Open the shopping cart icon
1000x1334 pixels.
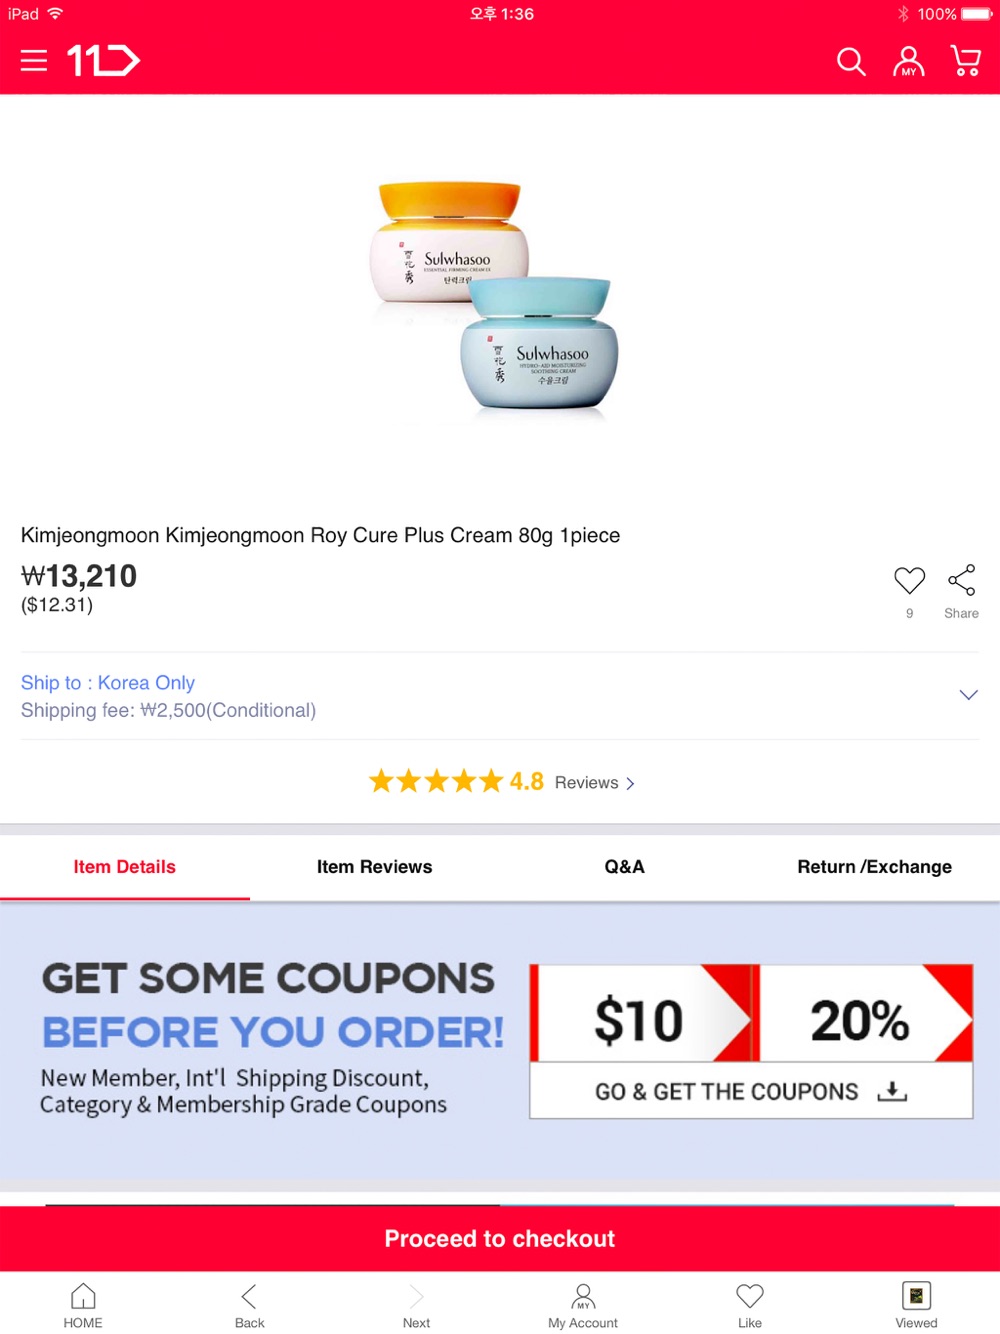pyautogui.click(x=965, y=61)
